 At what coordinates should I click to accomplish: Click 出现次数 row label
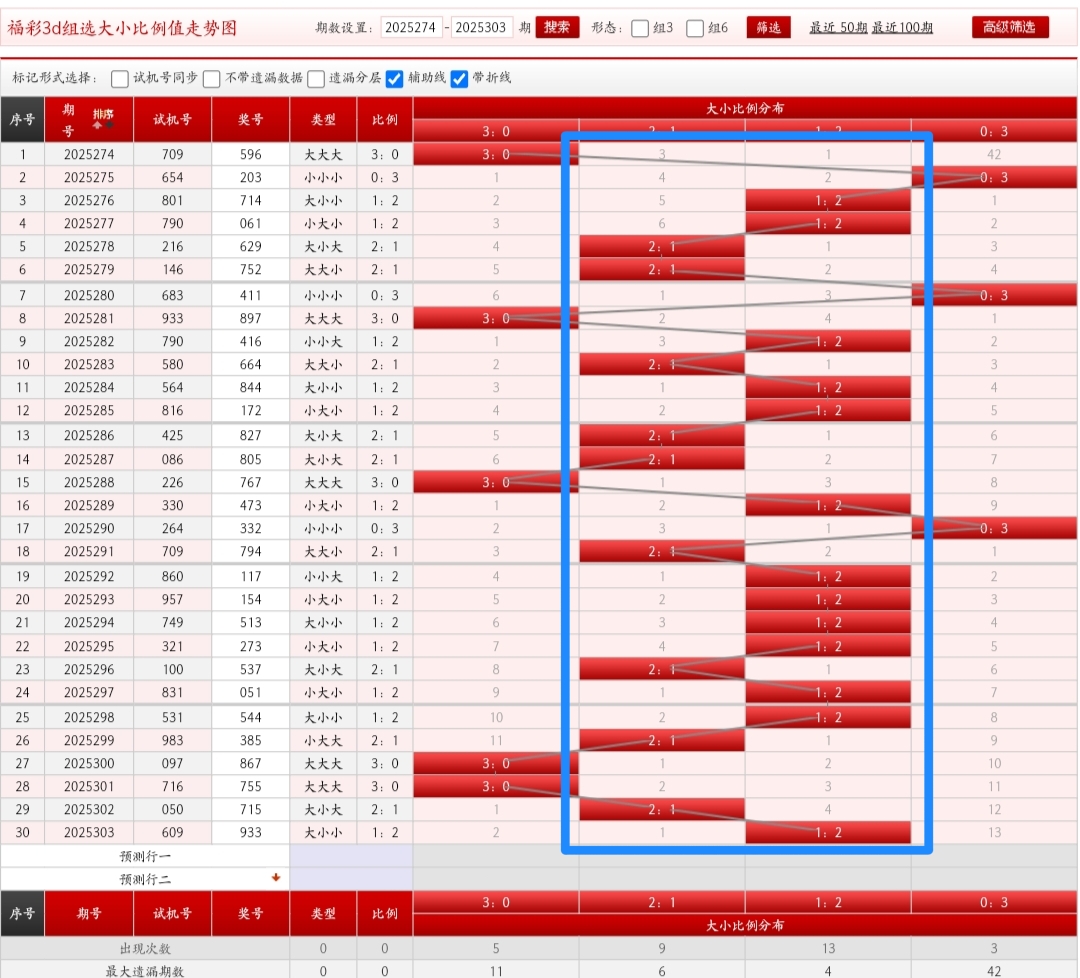pyautogui.click(x=145, y=948)
